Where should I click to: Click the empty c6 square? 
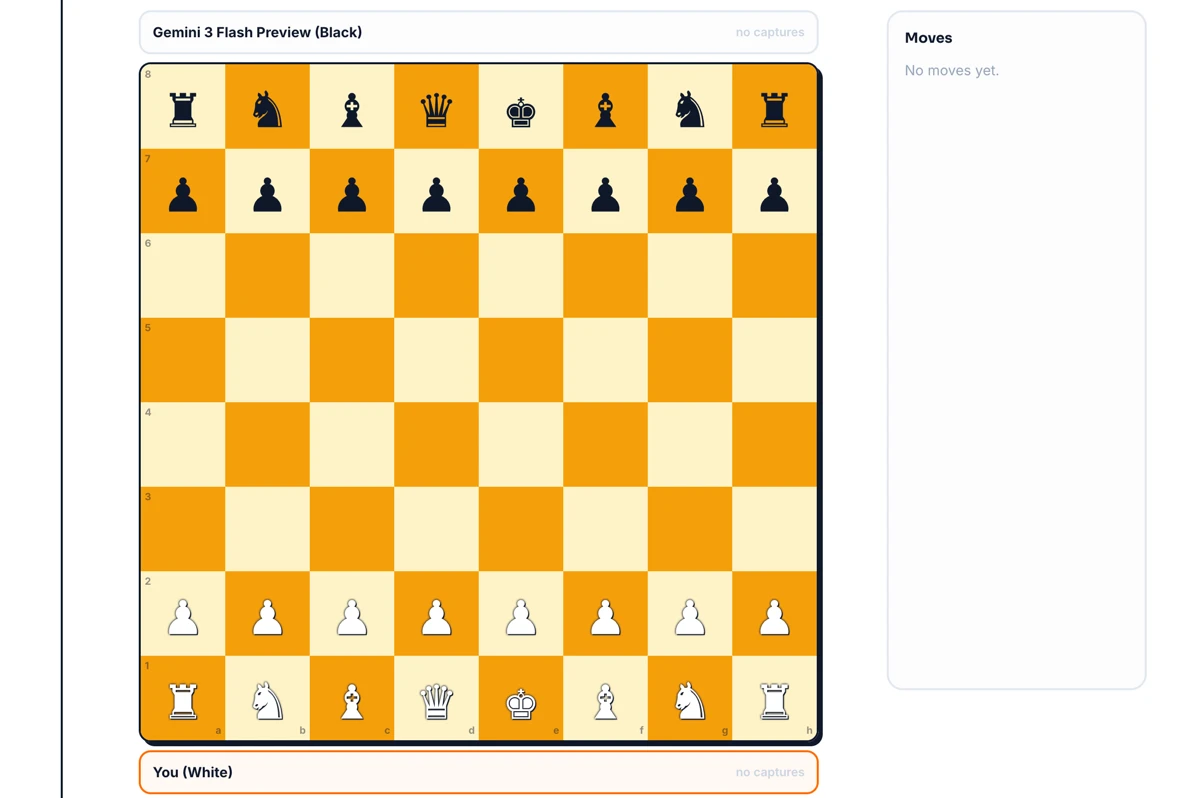click(352, 275)
